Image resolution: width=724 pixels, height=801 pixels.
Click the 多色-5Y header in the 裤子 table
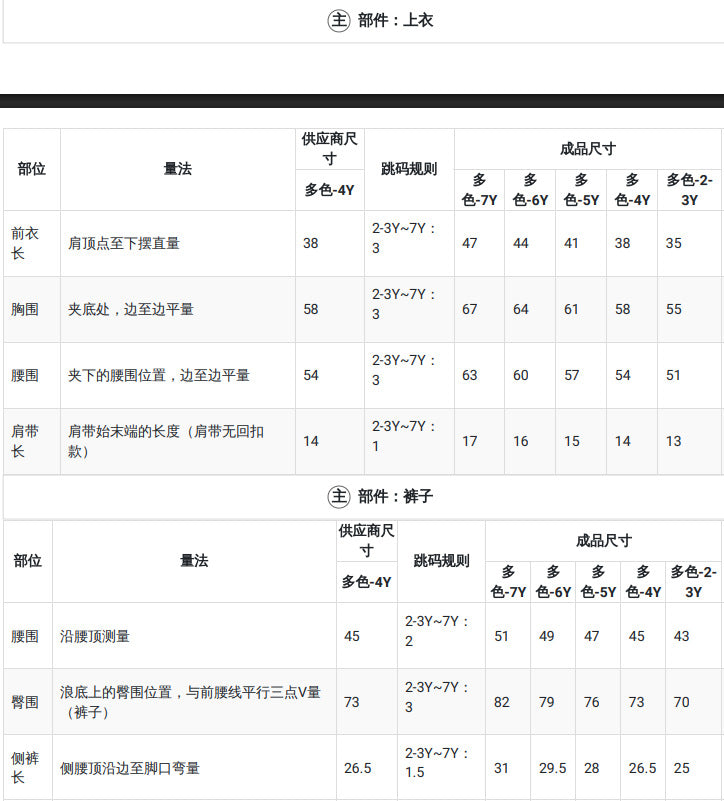(598, 582)
